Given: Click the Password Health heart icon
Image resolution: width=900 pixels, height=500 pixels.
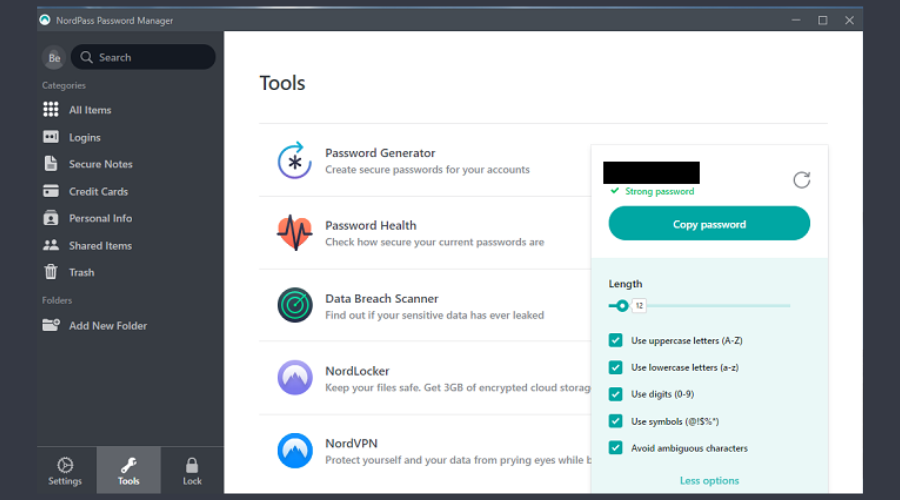Looking at the screenshot, I should click(295, 232).
